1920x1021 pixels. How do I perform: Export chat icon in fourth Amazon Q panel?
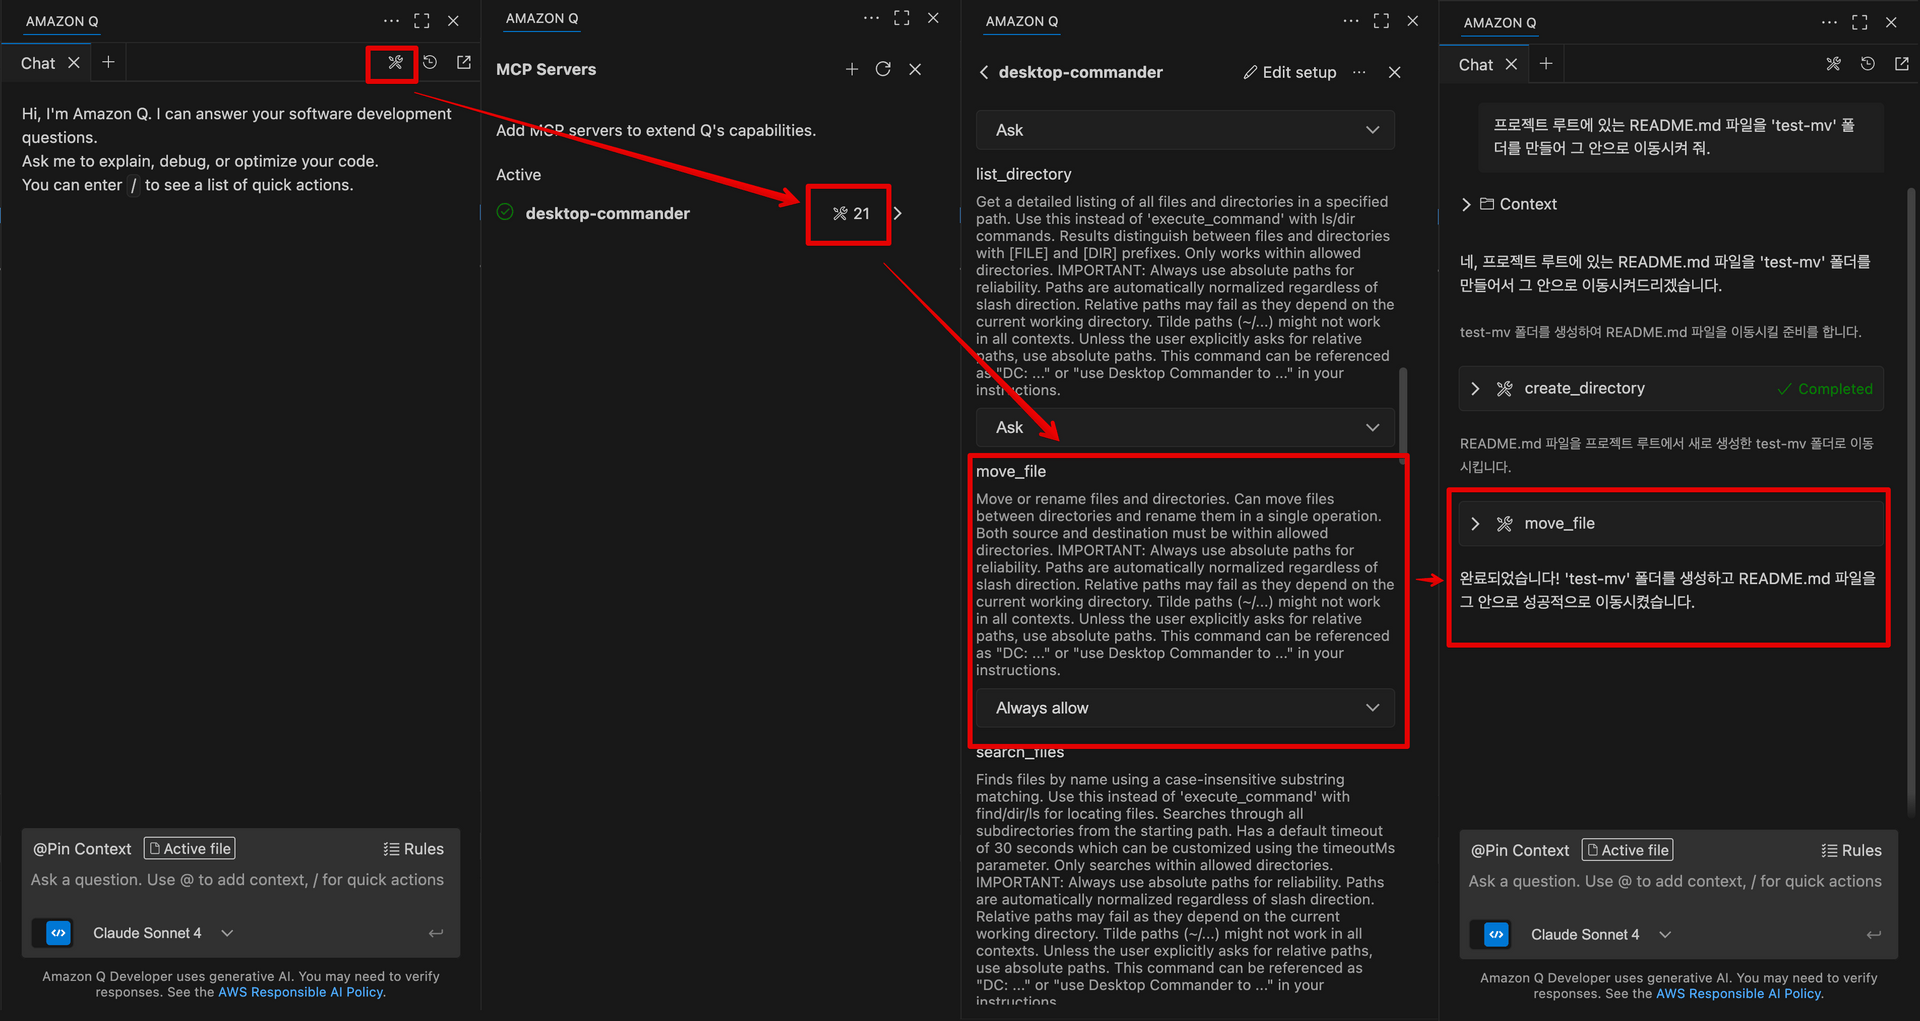click(1902, 64)
